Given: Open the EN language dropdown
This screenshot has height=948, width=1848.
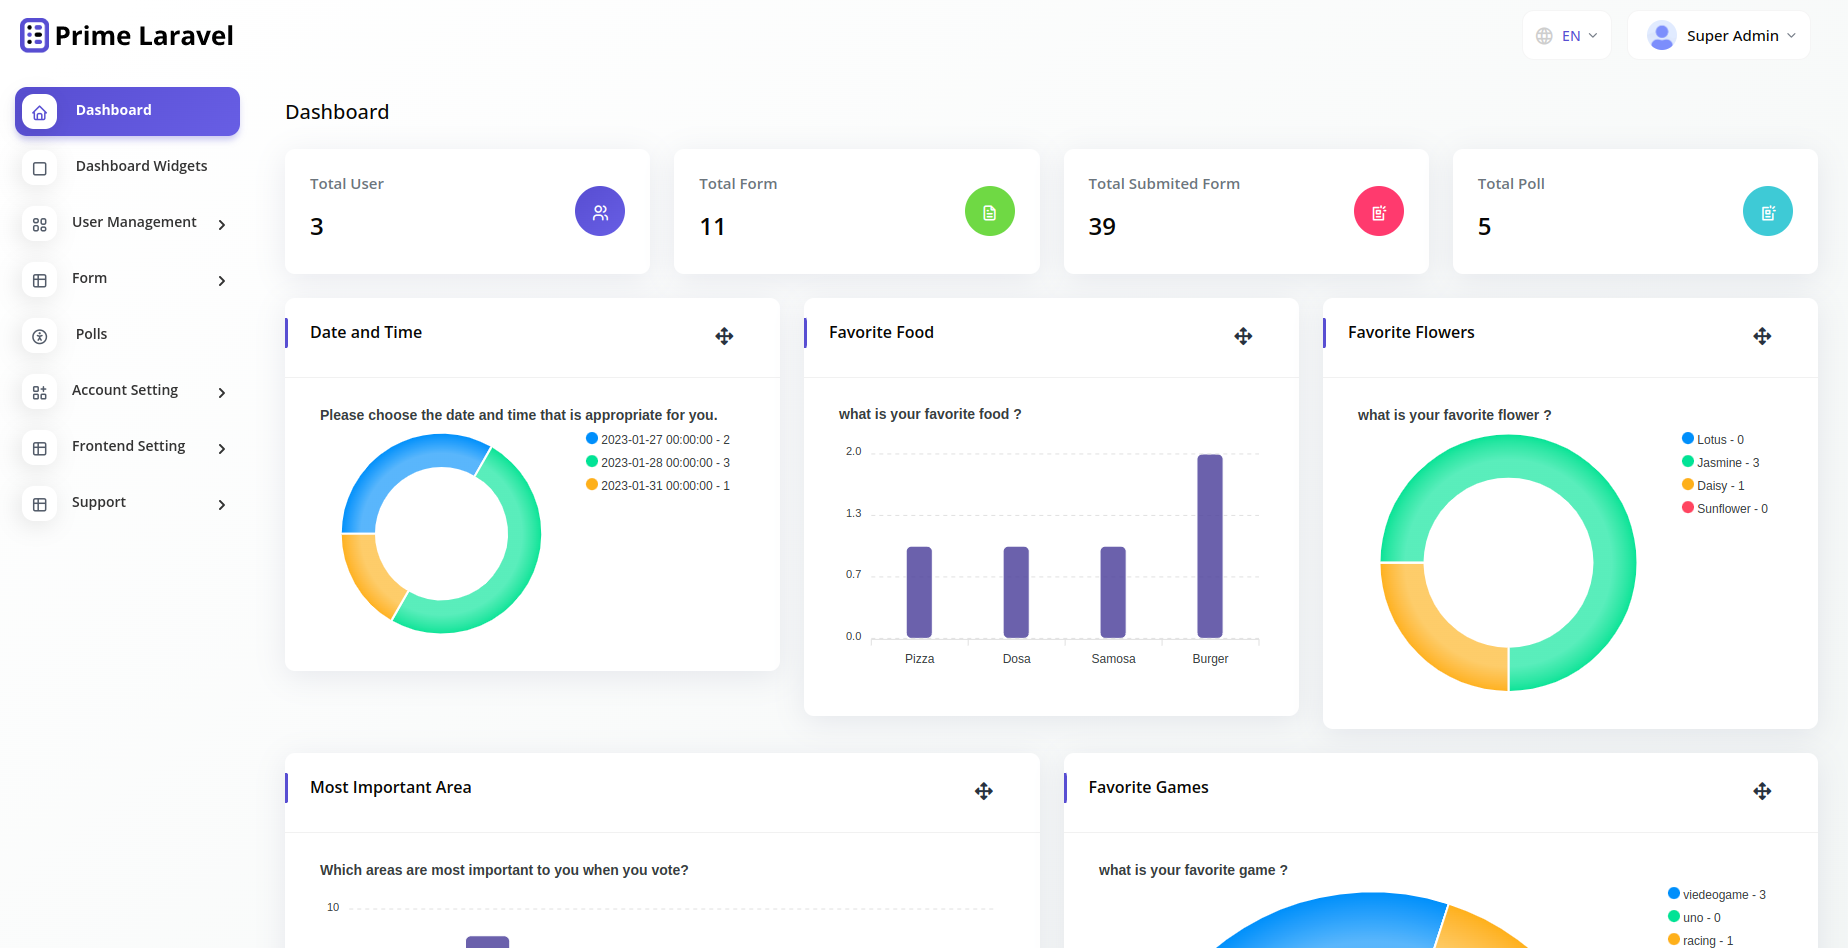Looking at the screenshot, I should (1567, 36).
